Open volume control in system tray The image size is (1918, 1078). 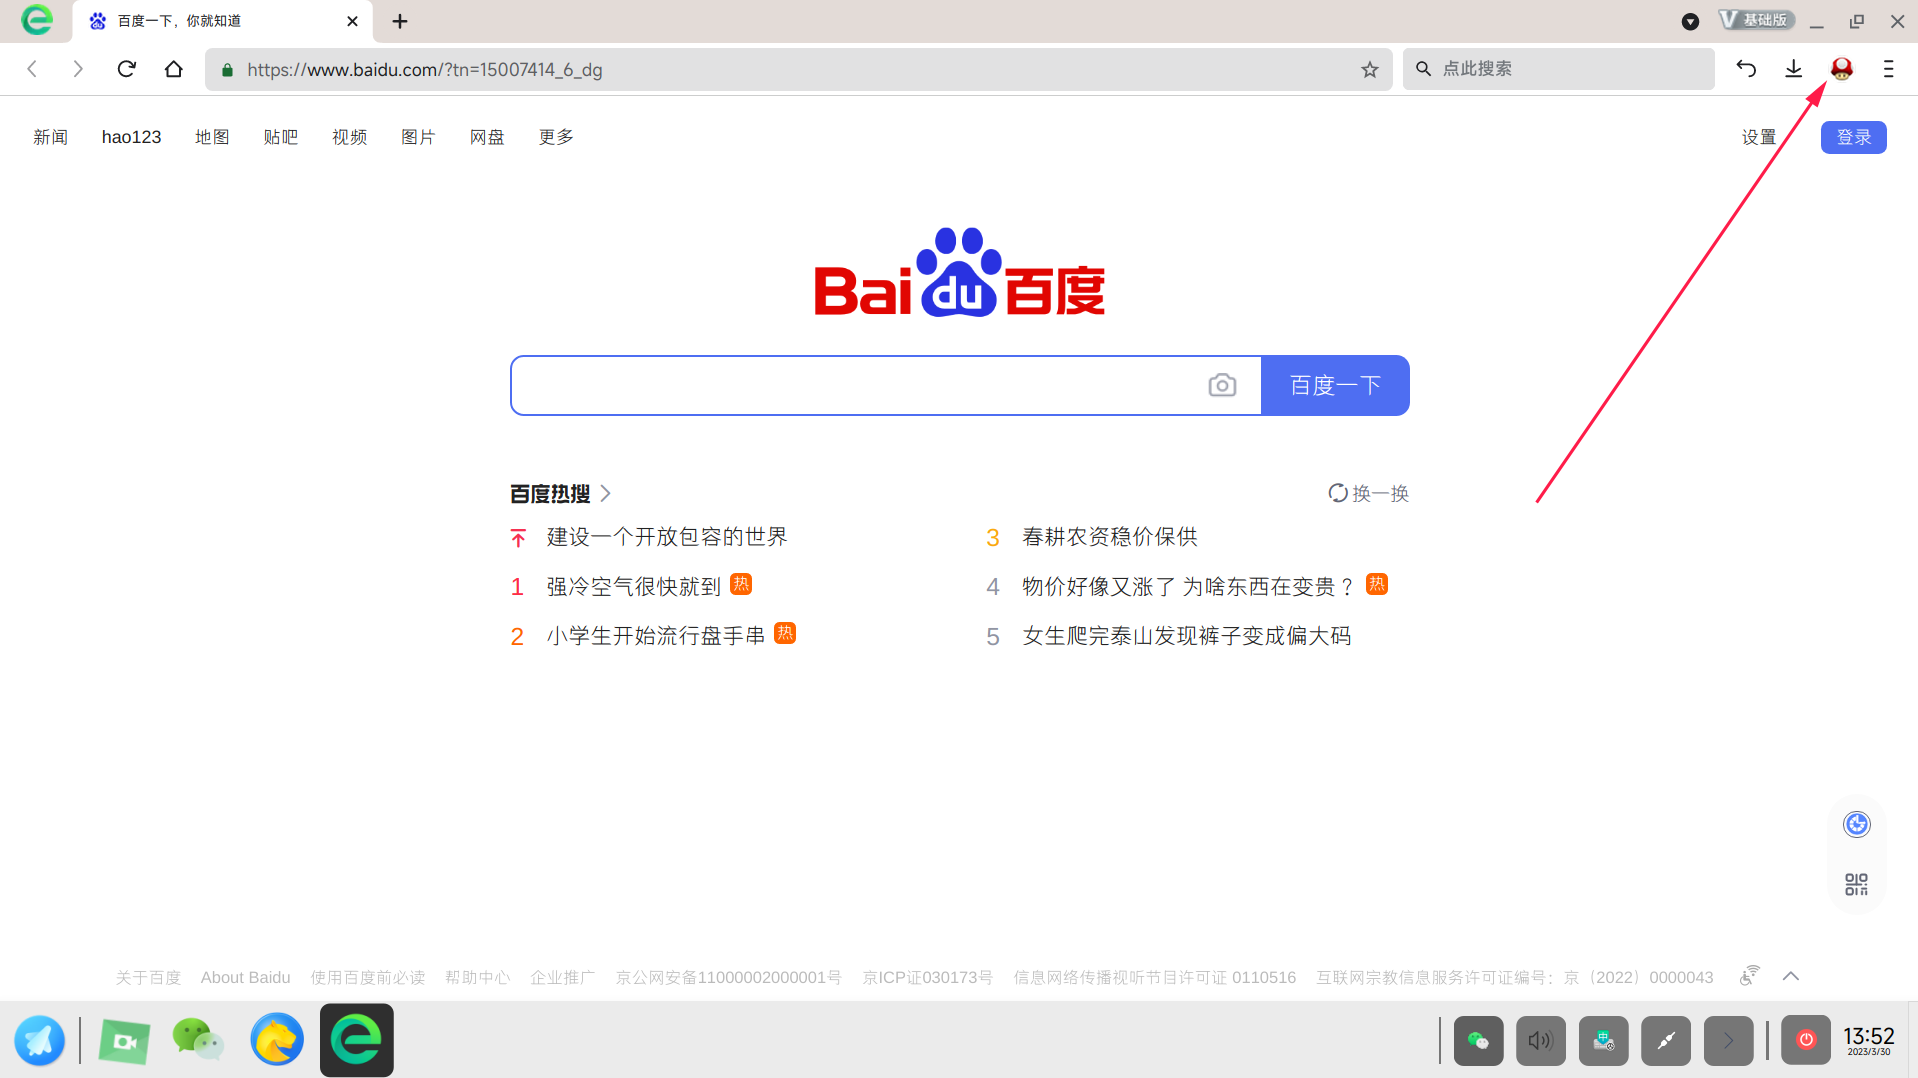(1541, 1041)
